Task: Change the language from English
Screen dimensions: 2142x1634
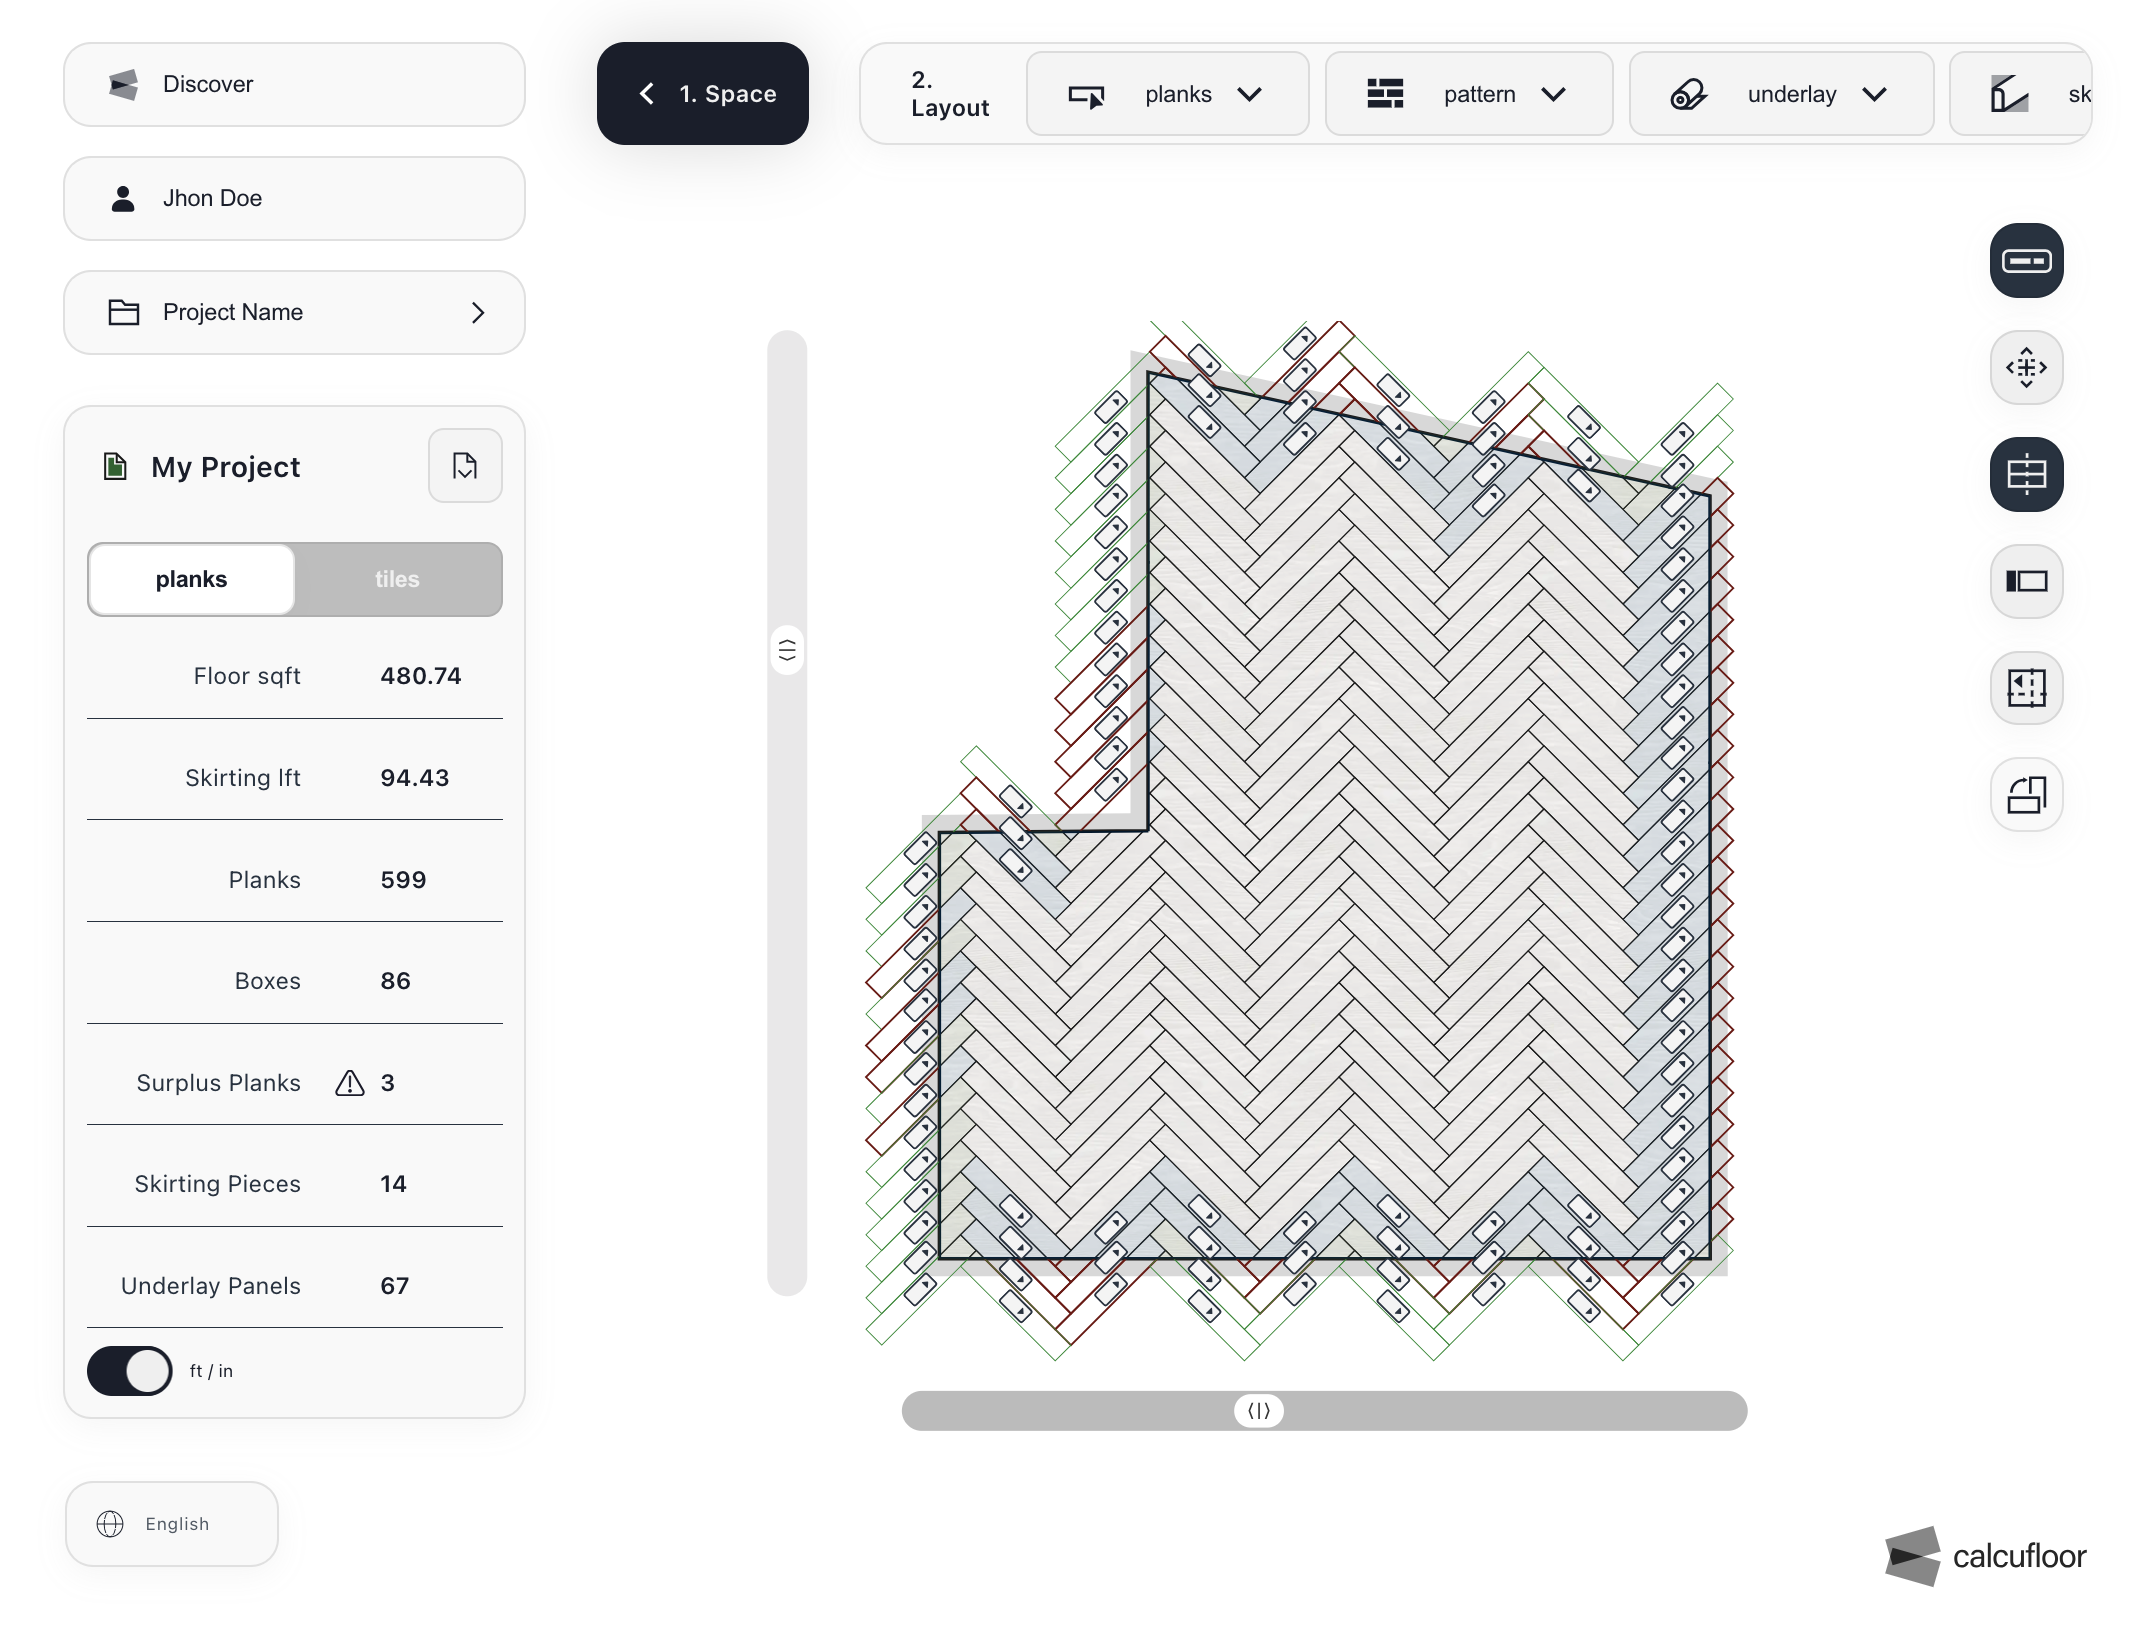Action: [171, 1523]
